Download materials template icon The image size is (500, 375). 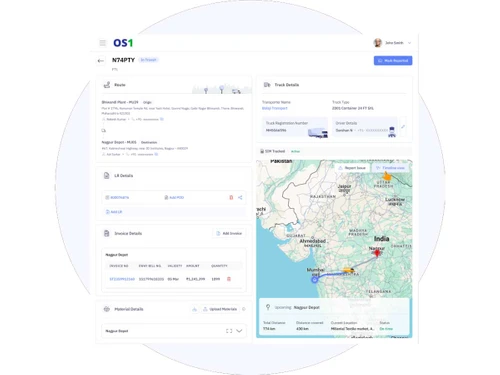point(194,309)
